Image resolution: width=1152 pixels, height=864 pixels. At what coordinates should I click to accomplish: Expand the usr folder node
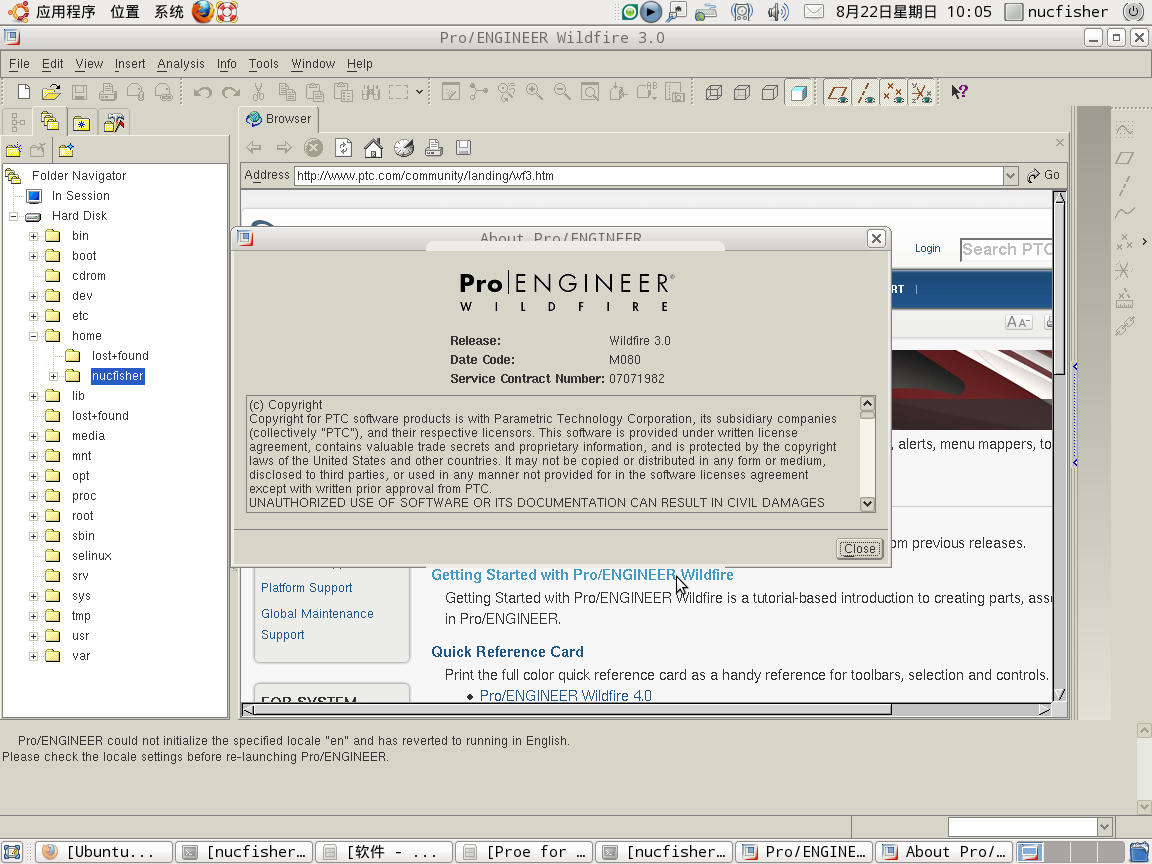[x=33, y=636]
